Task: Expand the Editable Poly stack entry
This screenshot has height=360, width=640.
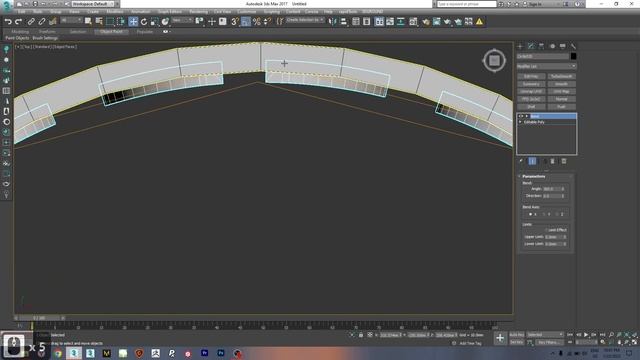Action: [x=520, y=122]
